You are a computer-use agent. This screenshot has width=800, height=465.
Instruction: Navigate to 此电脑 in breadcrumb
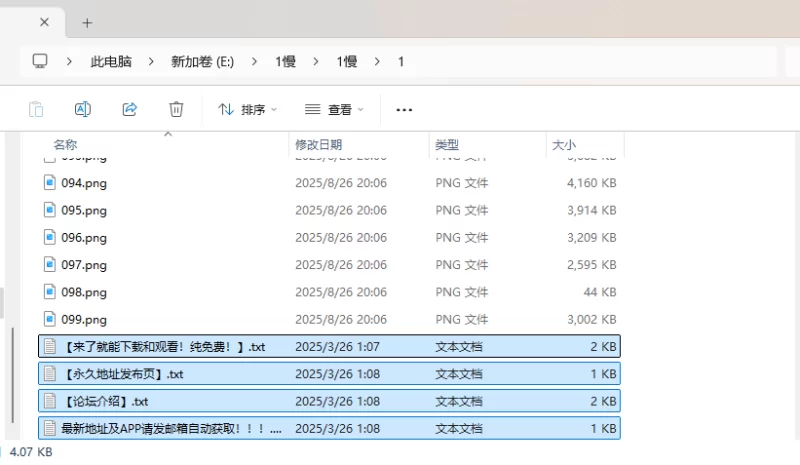point(111,62)
